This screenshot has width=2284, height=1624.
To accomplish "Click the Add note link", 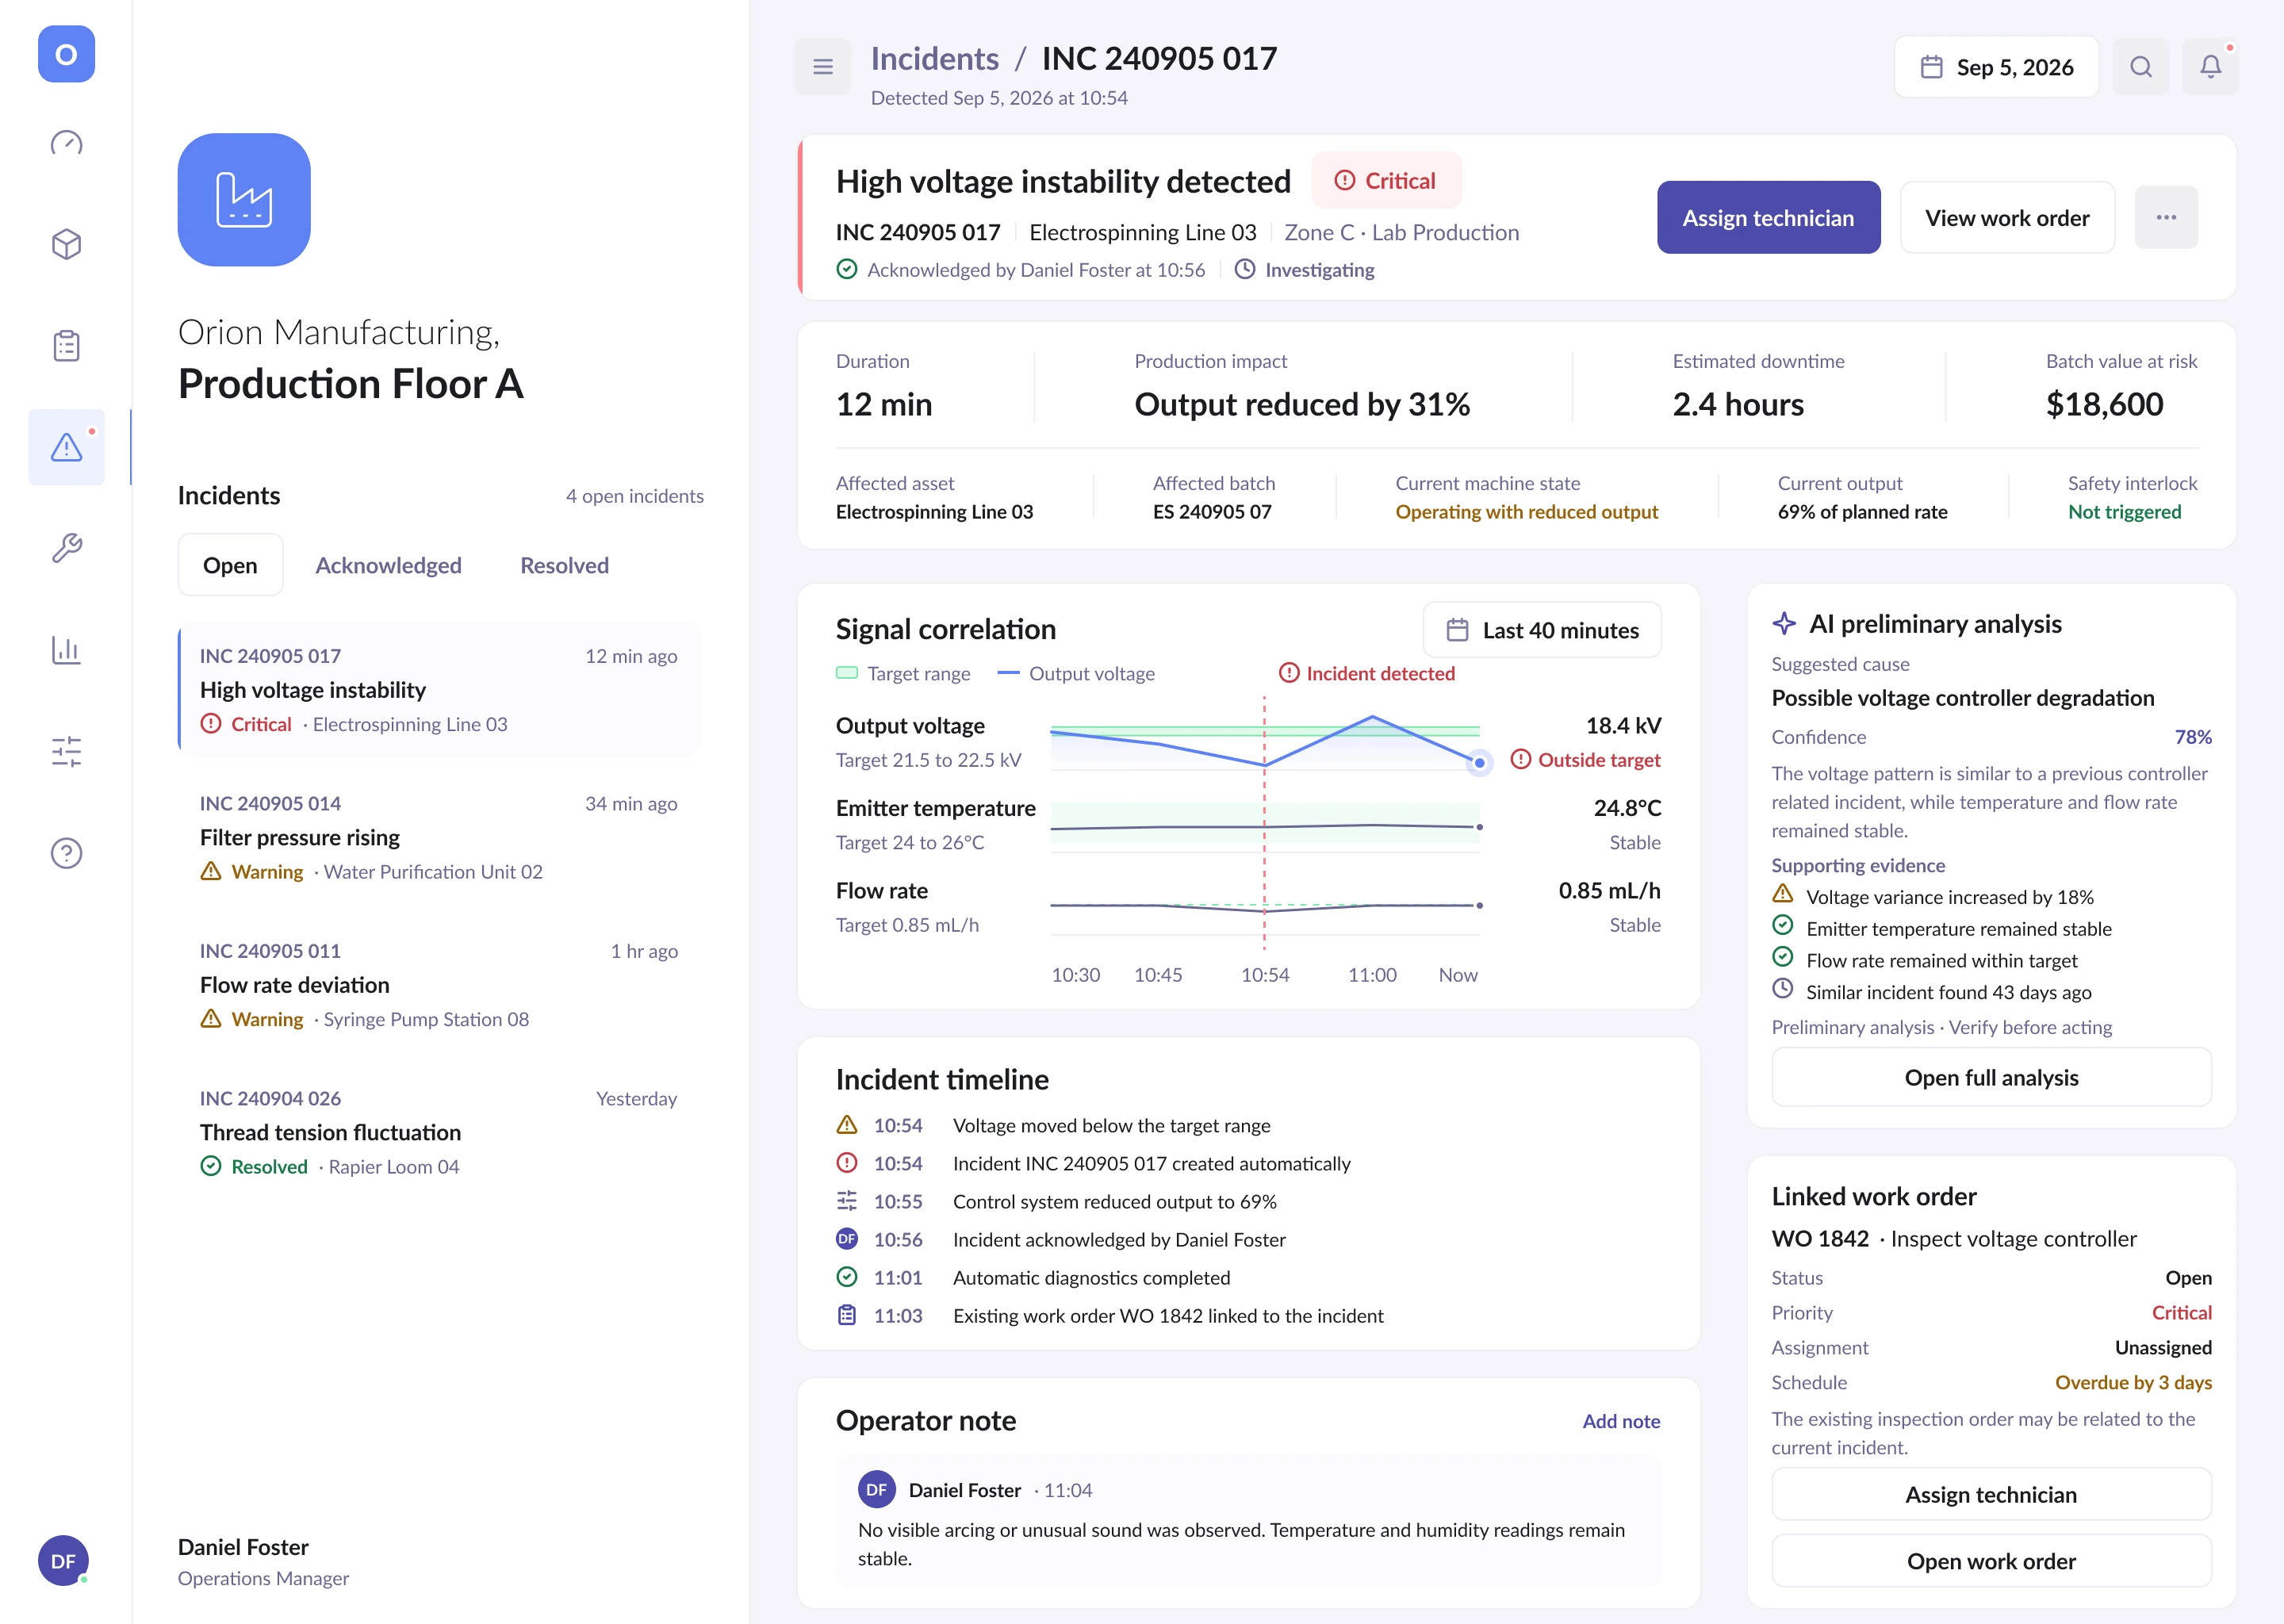I will [1621, 1421].
